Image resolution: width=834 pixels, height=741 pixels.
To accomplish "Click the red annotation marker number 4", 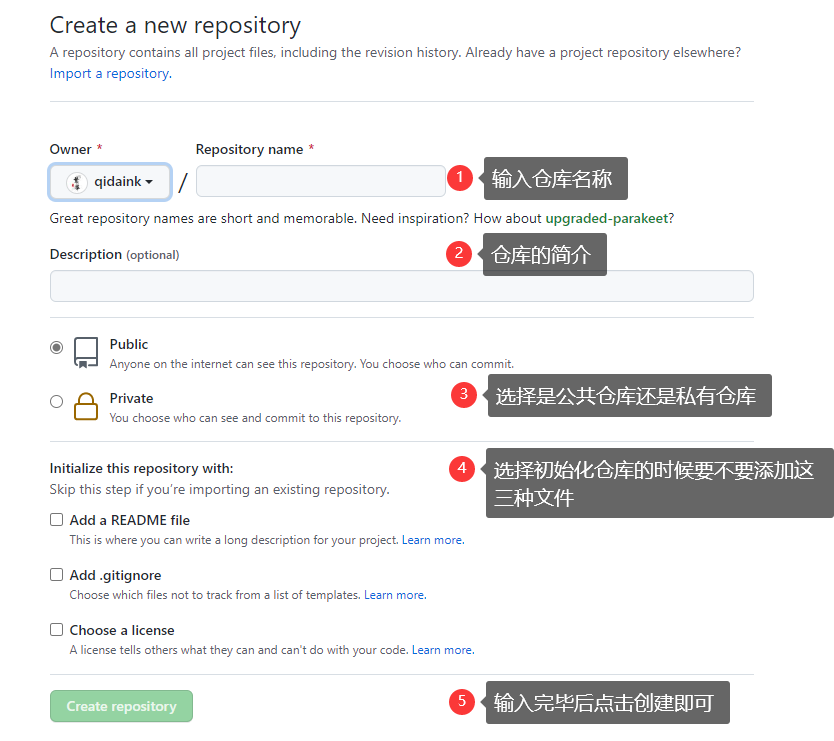I will (461, 467).
